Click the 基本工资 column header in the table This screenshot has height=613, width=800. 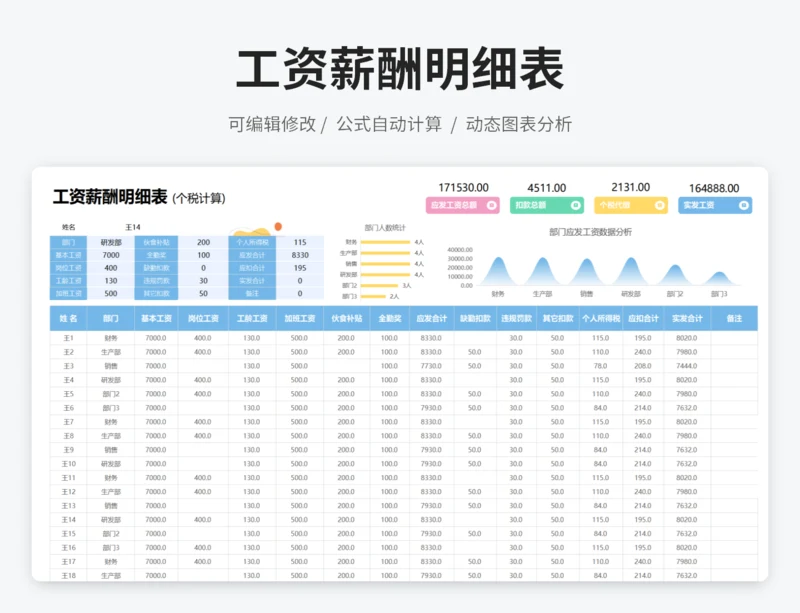[156, 318]
